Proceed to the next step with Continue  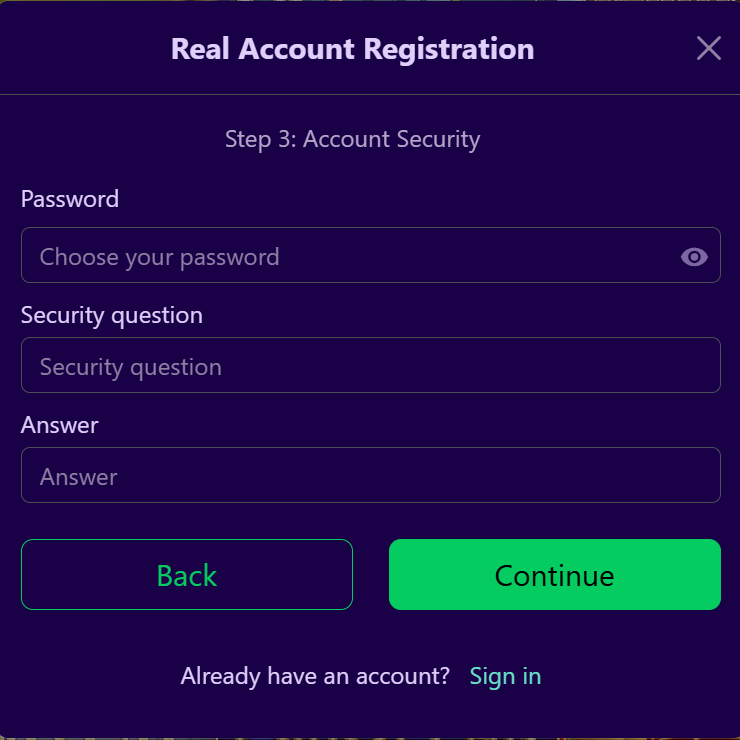pyautogui.click(x=554, y=575)
